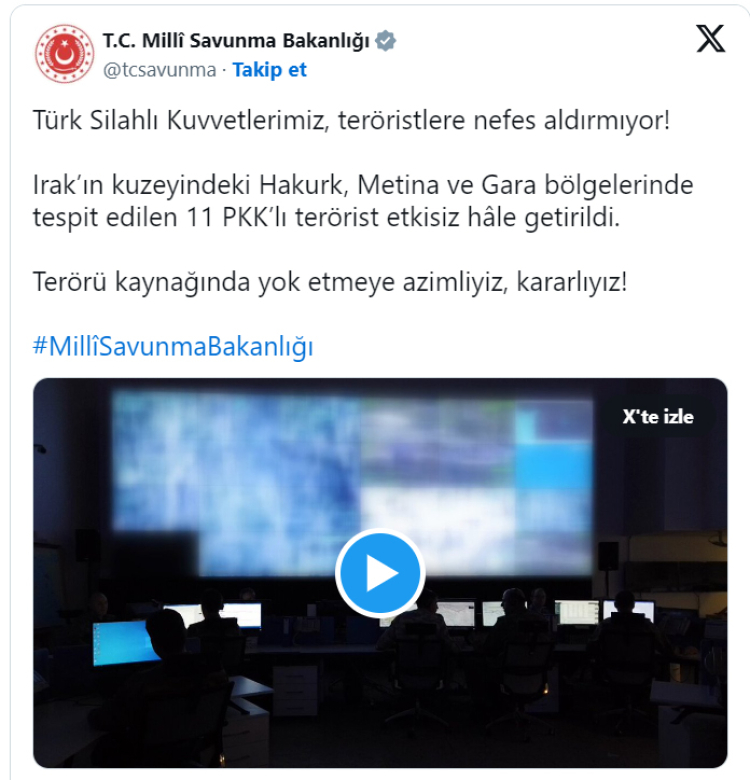Screen dimensions: 750x780
Task: Play the embedded video
Action: [380, 573]
